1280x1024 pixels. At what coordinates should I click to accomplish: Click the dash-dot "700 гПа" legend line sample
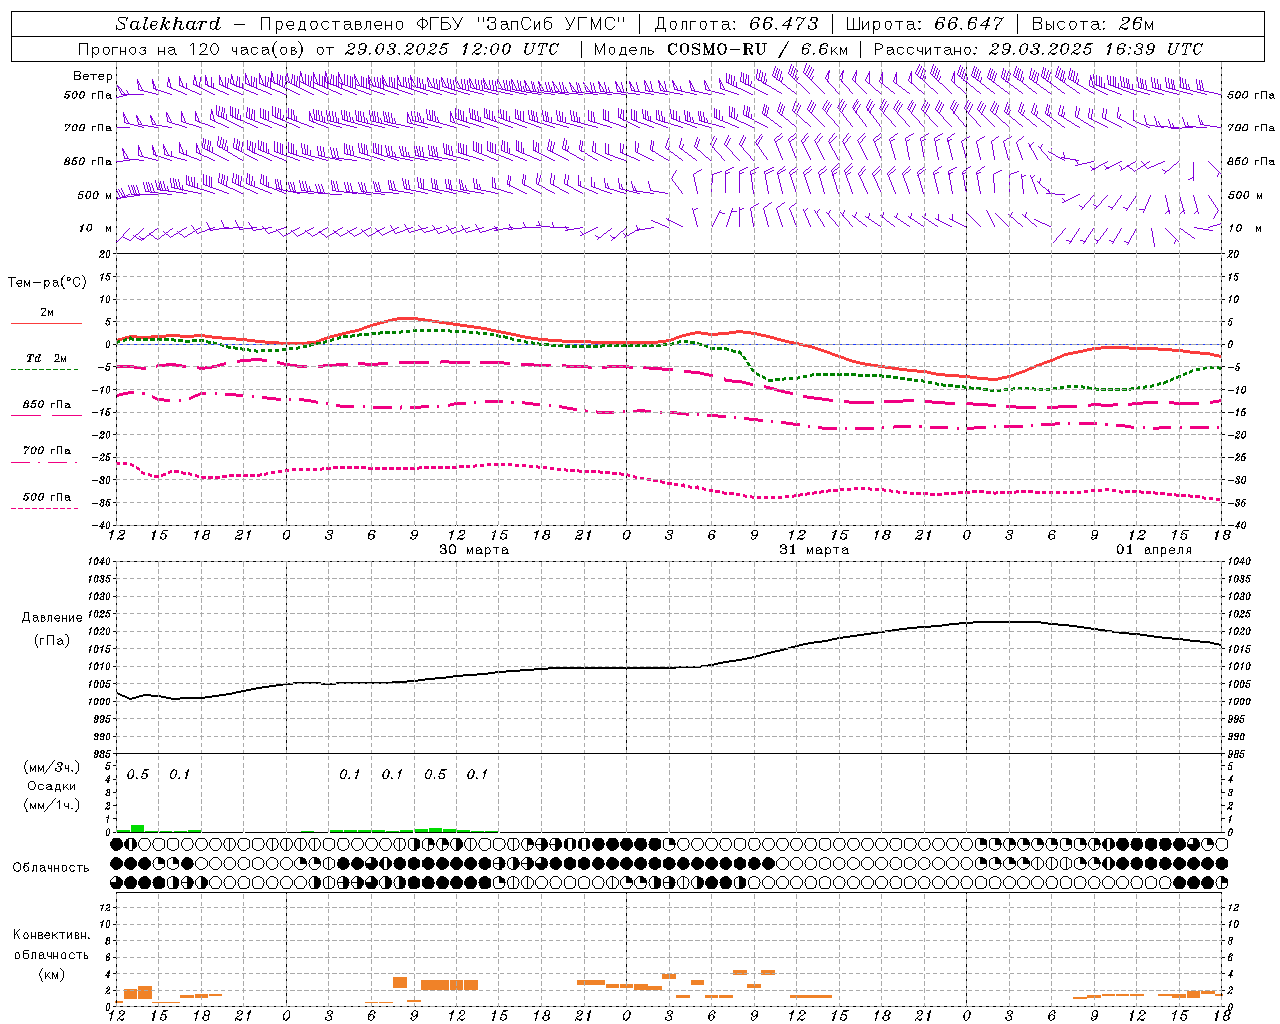coord(44,463)
